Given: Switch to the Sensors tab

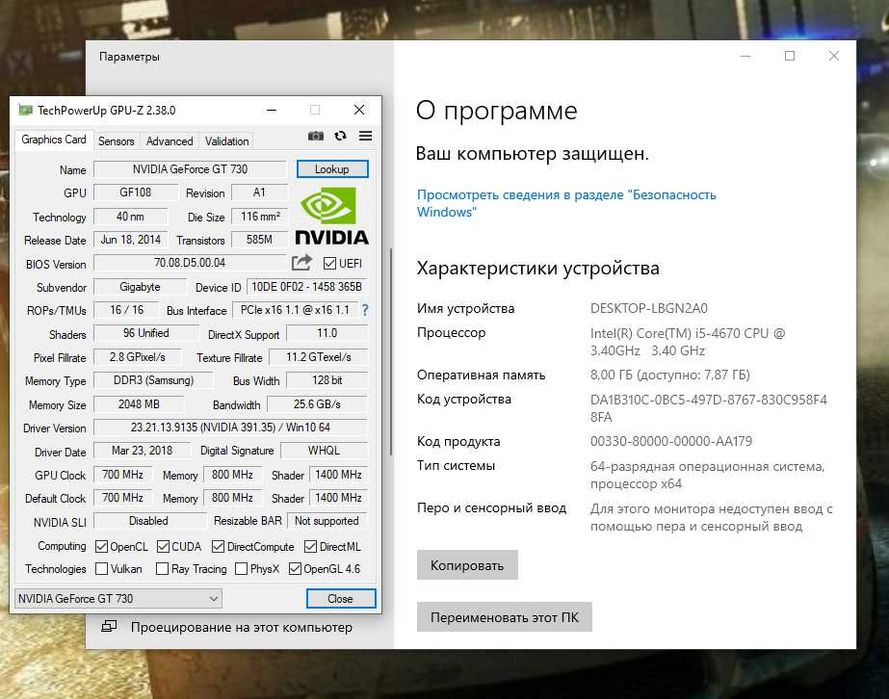Looking at the screenshot, I should coord(116,141).
